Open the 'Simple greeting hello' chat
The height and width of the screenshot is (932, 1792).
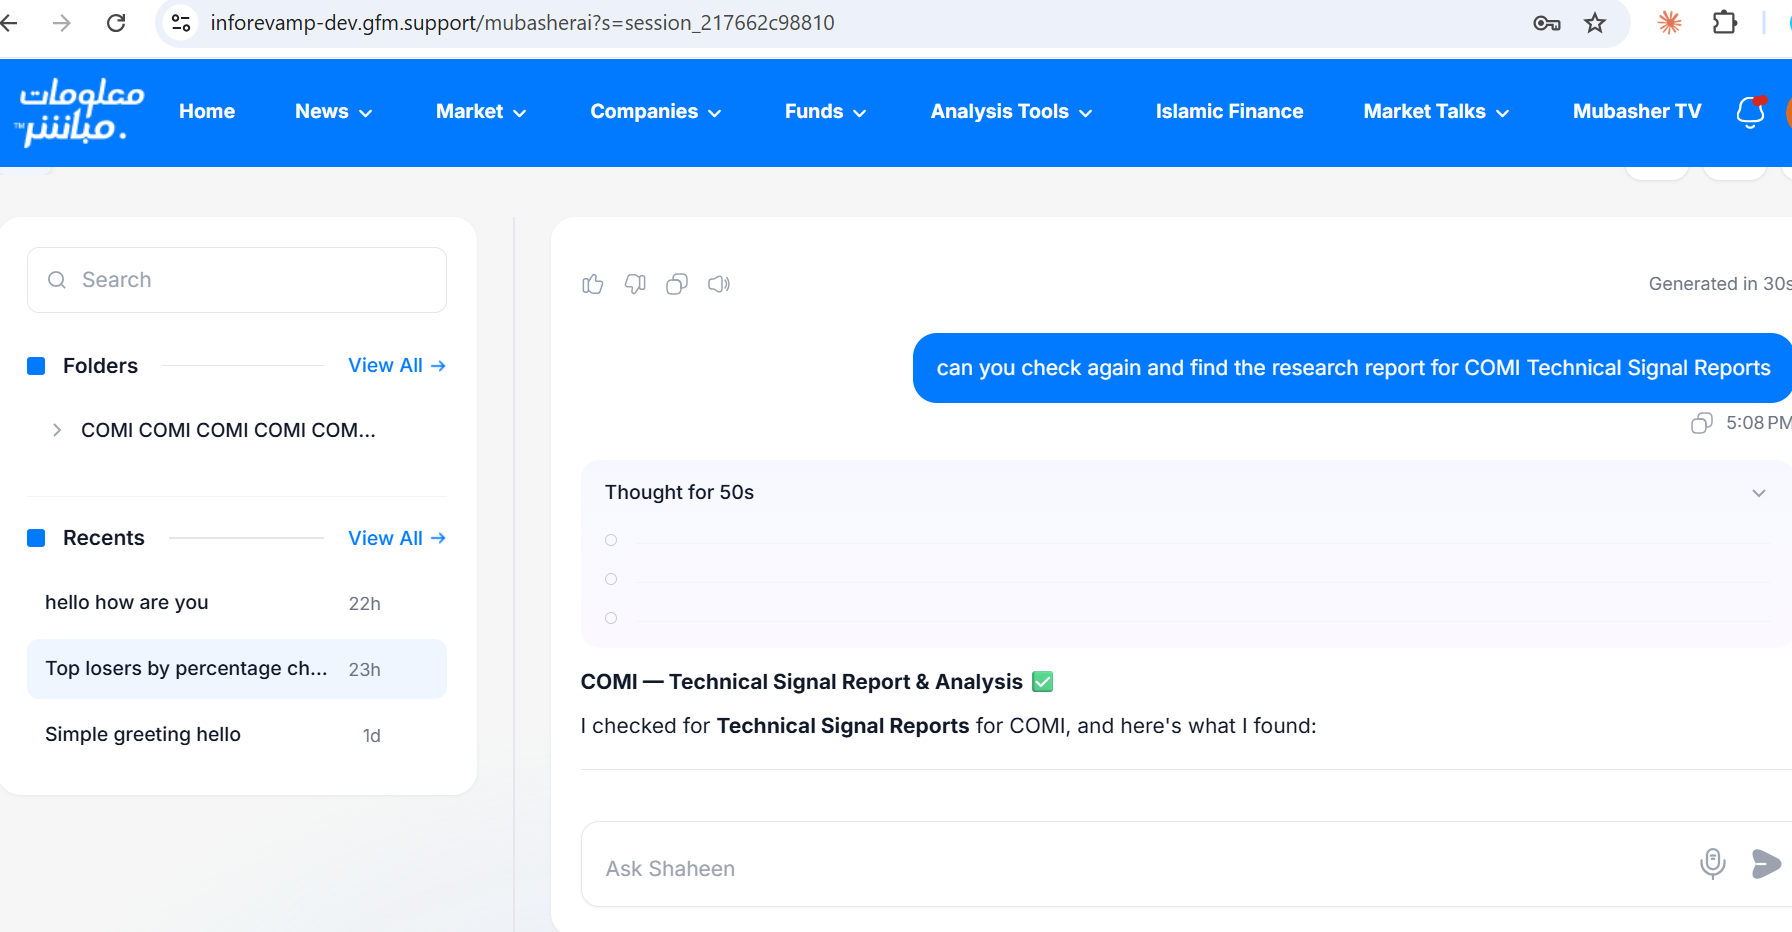[x=237, y=735]
